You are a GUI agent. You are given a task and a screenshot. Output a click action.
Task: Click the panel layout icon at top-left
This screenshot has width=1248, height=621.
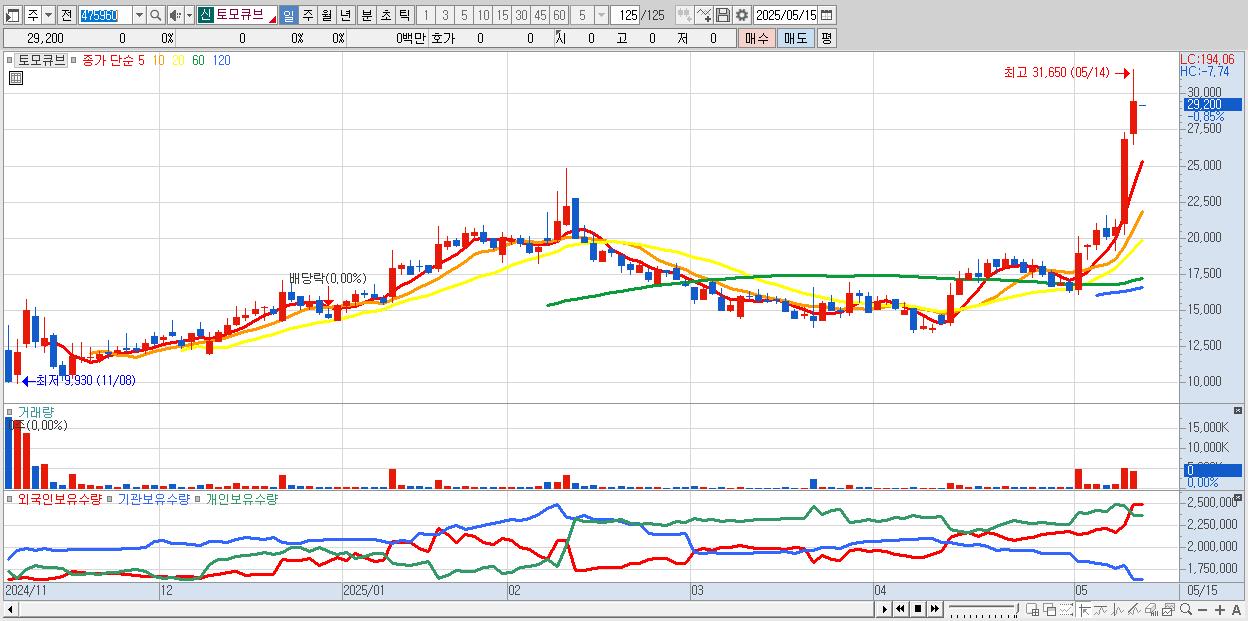13,15
